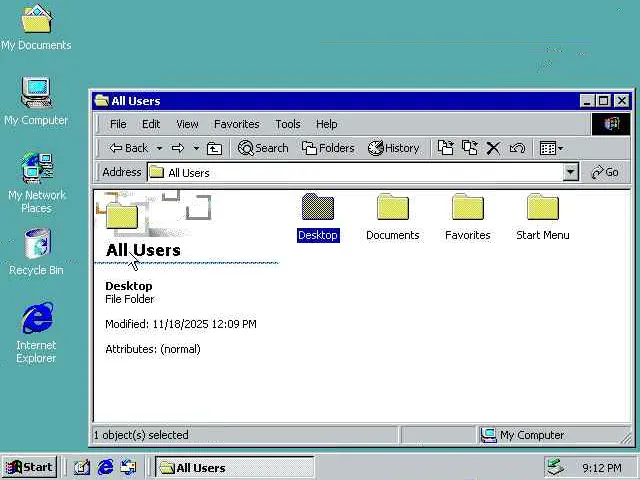Click the 9:12 PM clock
Screen dimensions: 640x480
pyautogui.click(x=602, y=468)
